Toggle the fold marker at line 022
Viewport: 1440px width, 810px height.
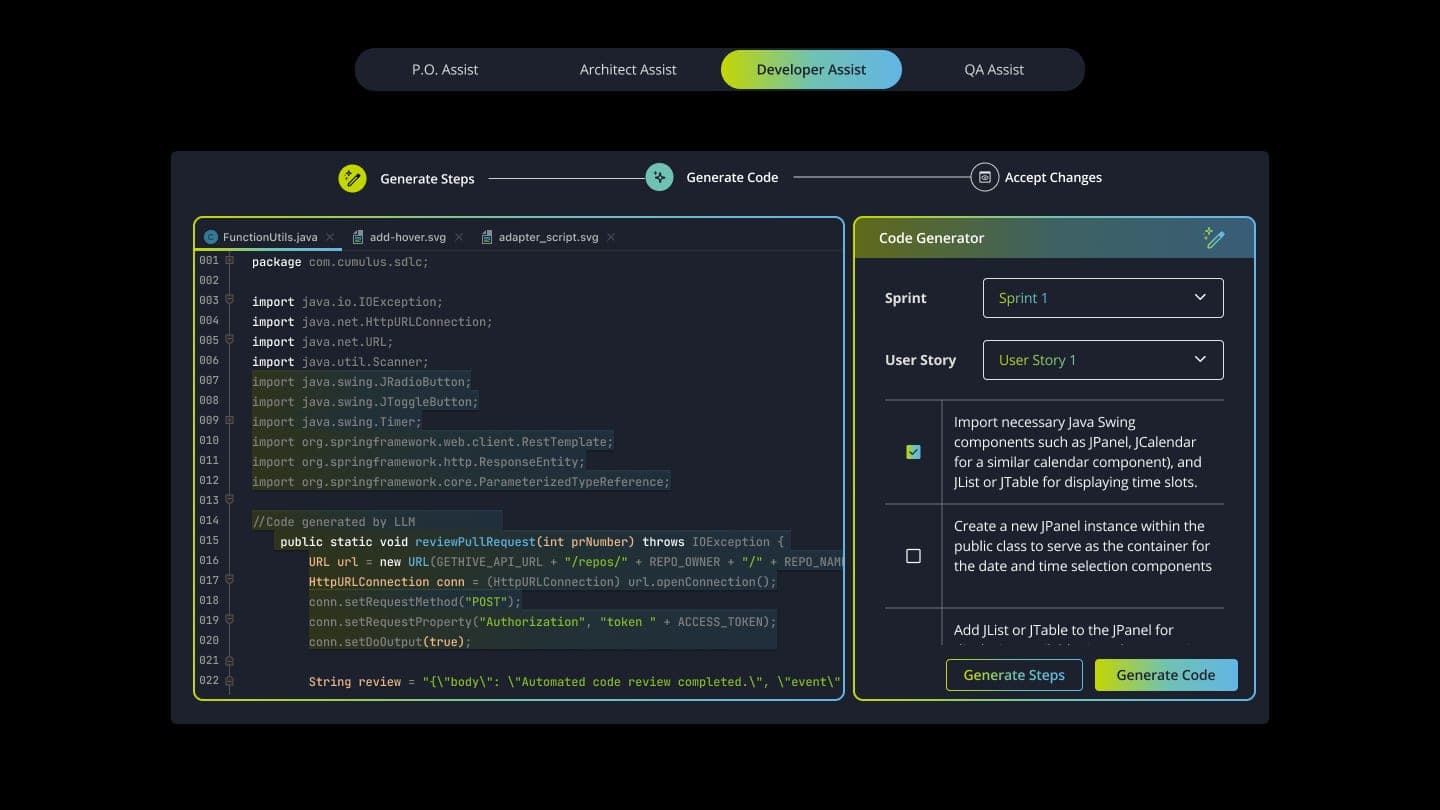(229, 679)
